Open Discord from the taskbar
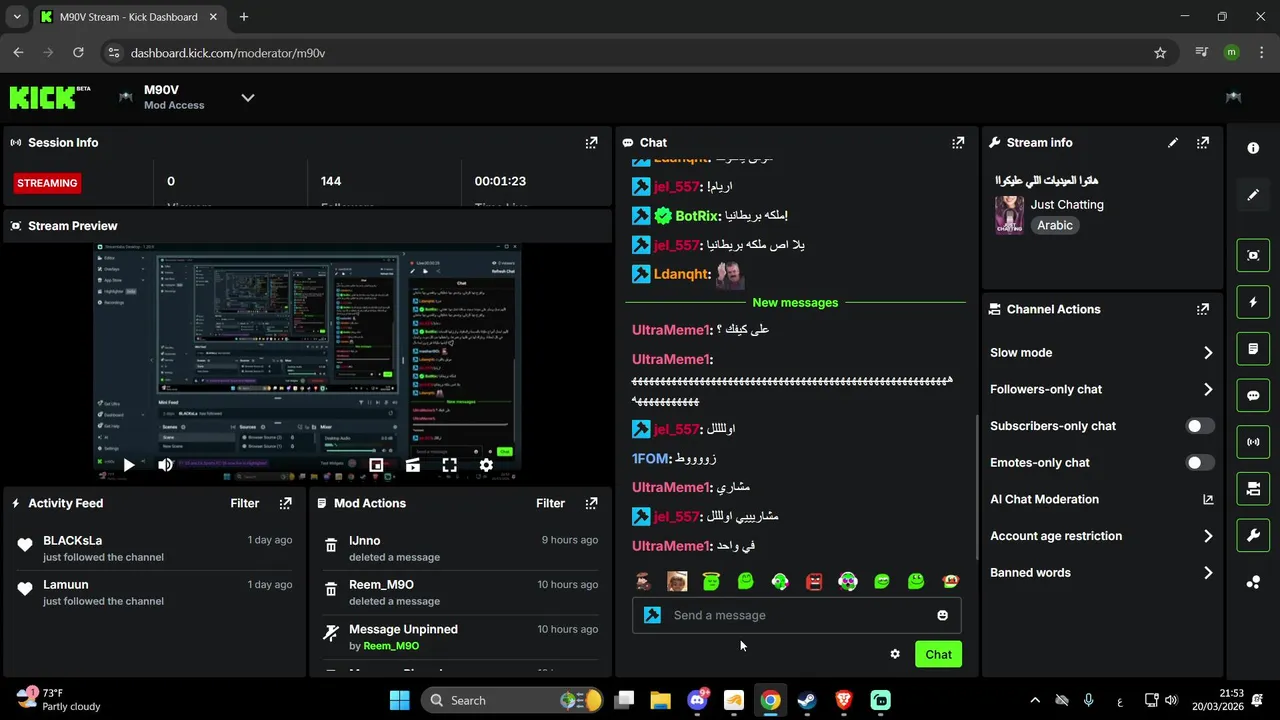 click(697, 700)
